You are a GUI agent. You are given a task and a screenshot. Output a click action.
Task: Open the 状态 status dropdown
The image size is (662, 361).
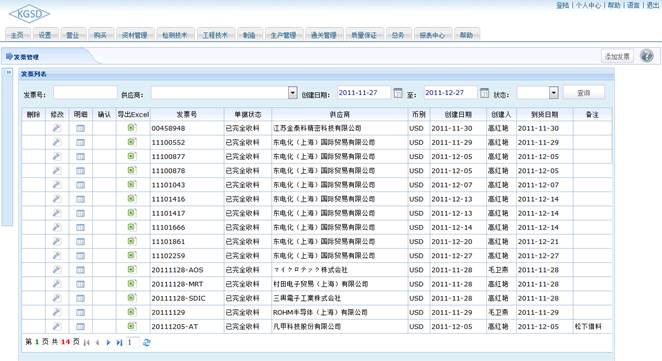coord(553,92)
